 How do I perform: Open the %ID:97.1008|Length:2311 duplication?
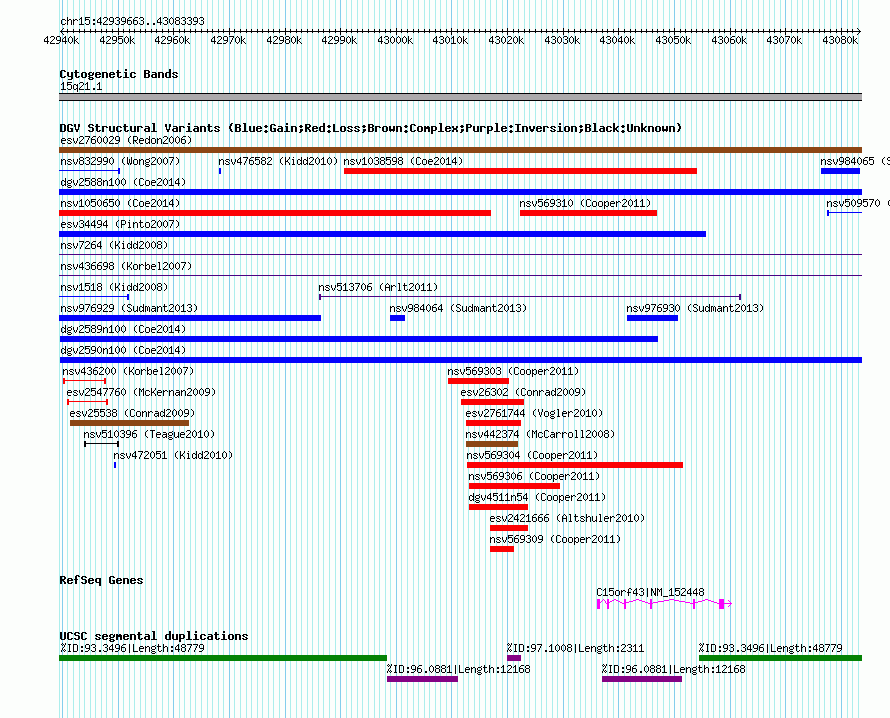point(514,658)
